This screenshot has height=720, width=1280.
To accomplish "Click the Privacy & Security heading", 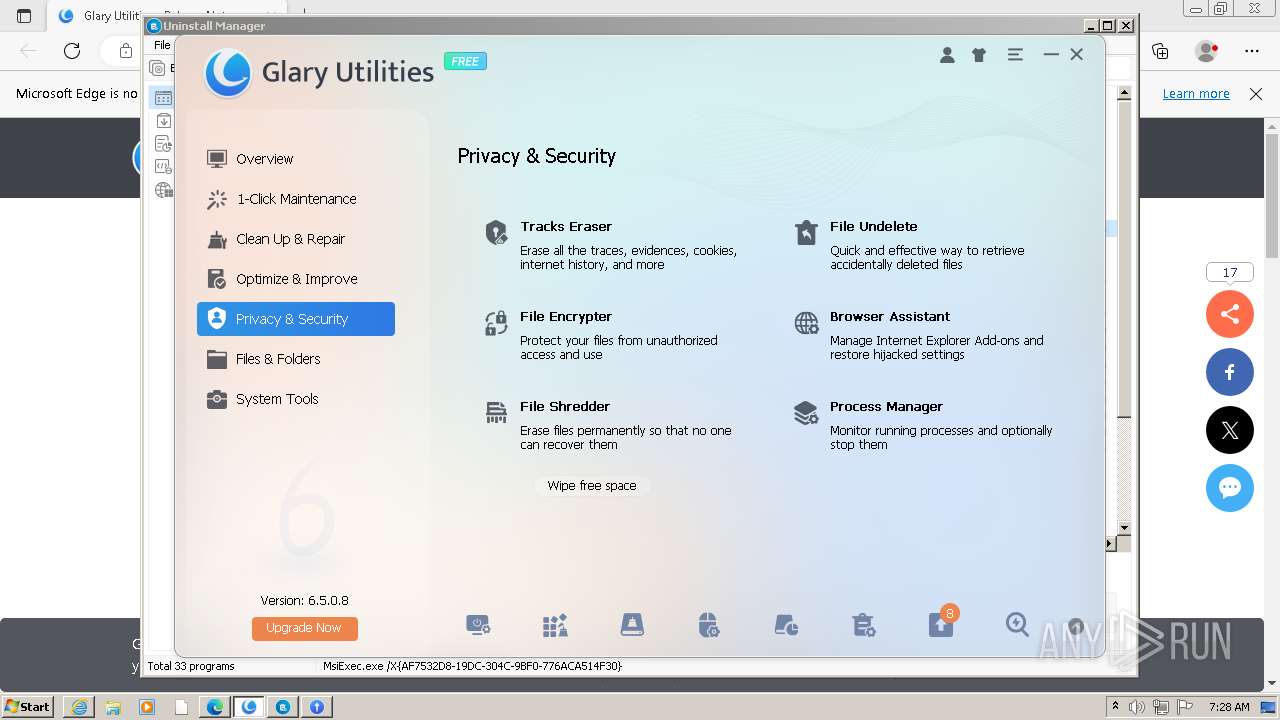I will (536, 157).
